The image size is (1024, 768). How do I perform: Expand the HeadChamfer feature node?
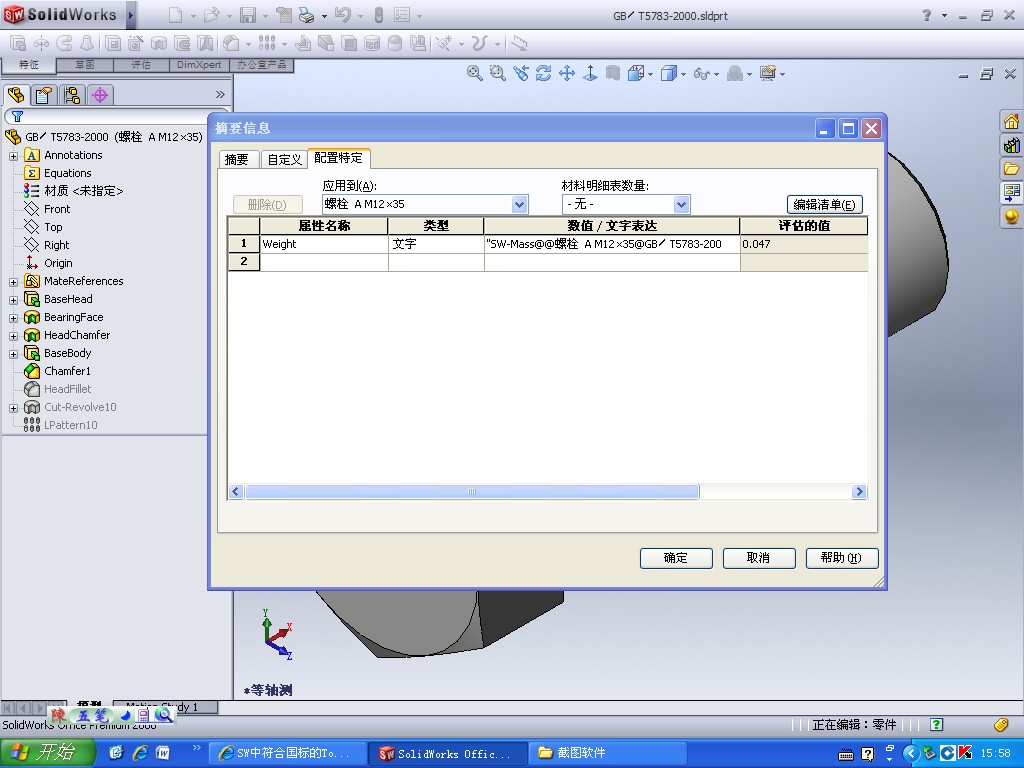(x=13, y=336)
